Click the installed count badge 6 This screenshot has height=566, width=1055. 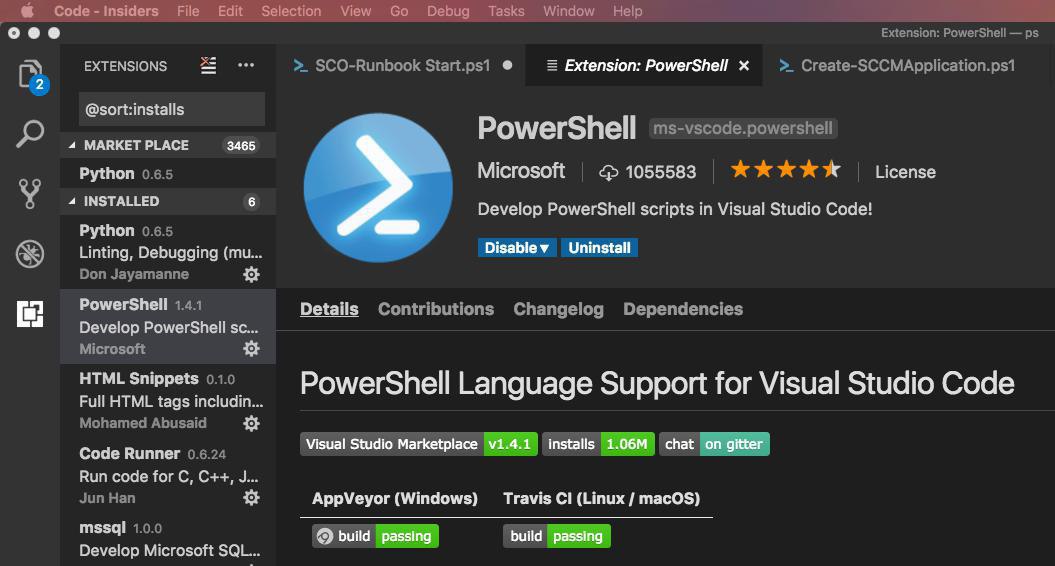click(x=251, y=201)
